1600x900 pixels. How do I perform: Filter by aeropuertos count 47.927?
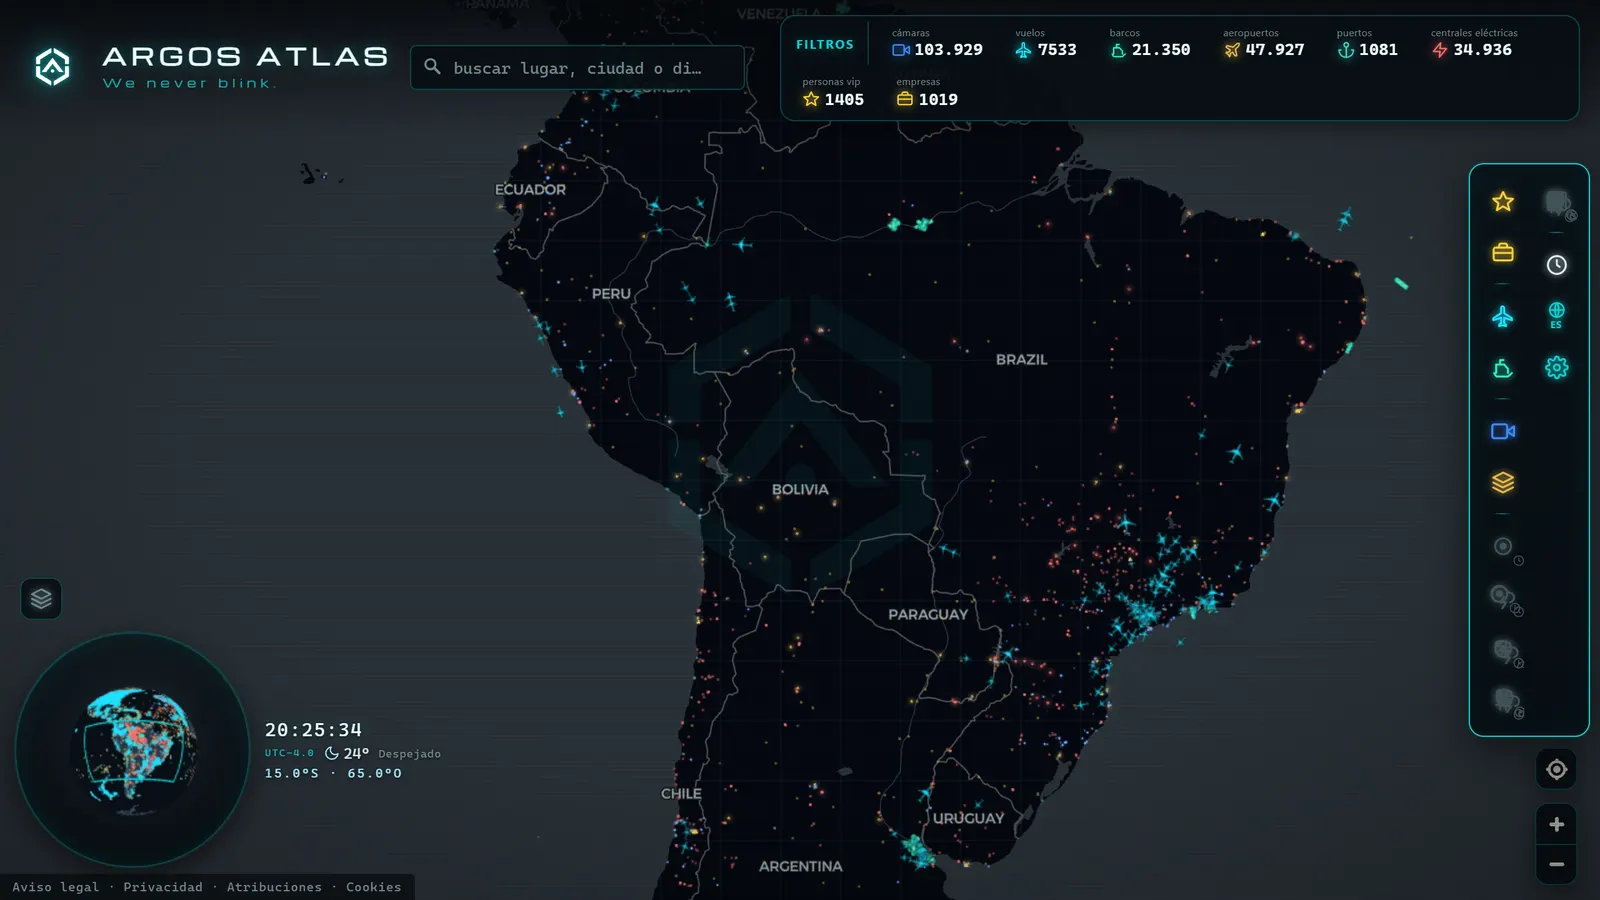1264,43
